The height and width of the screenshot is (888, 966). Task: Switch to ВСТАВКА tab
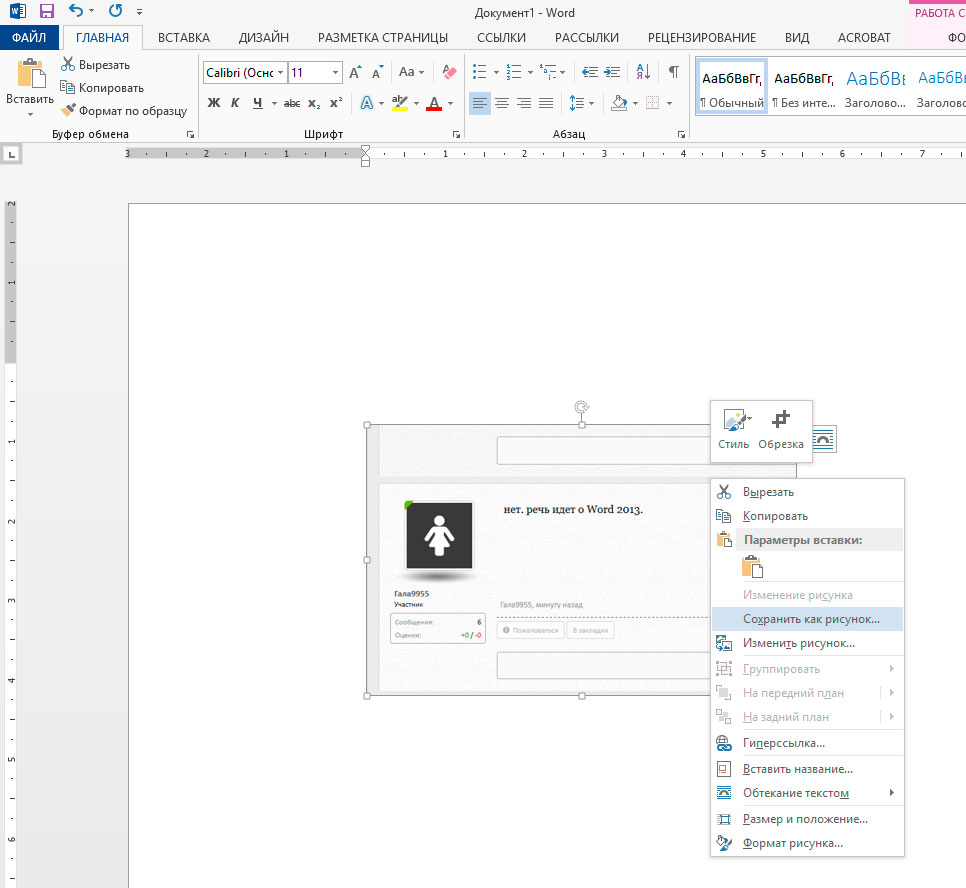click(184, 38)
